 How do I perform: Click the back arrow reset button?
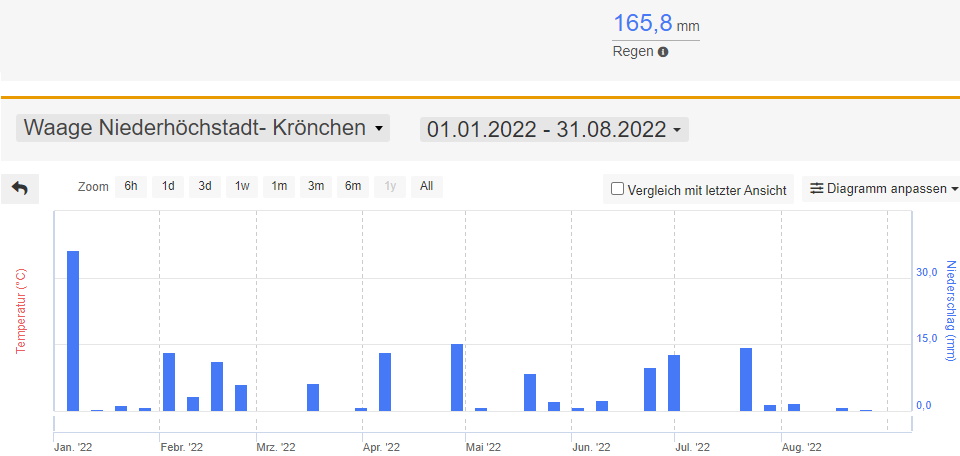20,188
